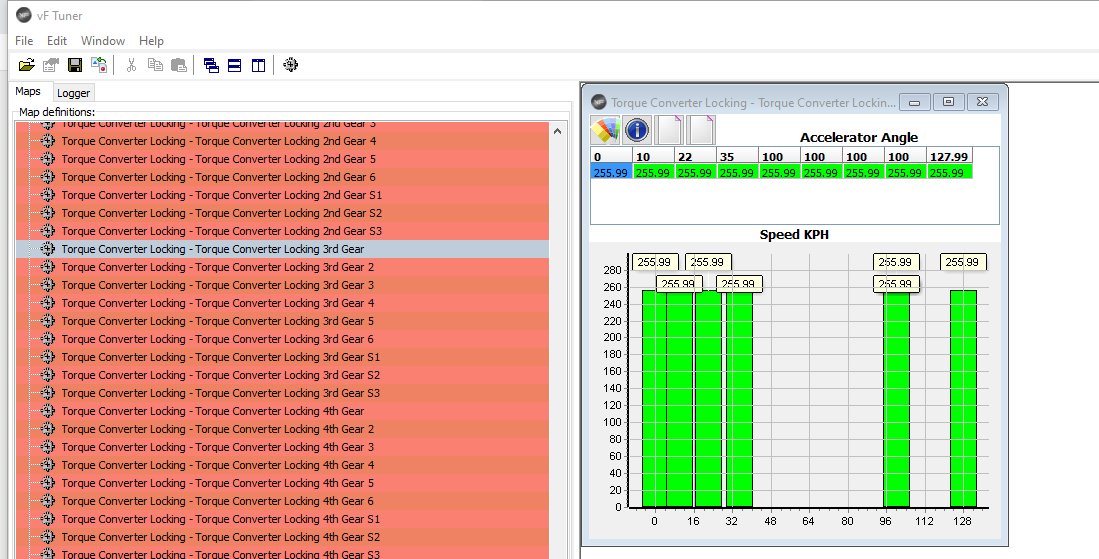The width and height of the screenshot is (1099, 559).
Task: Cascade windows using the toolbar icon
Action: tap(211, 65)
